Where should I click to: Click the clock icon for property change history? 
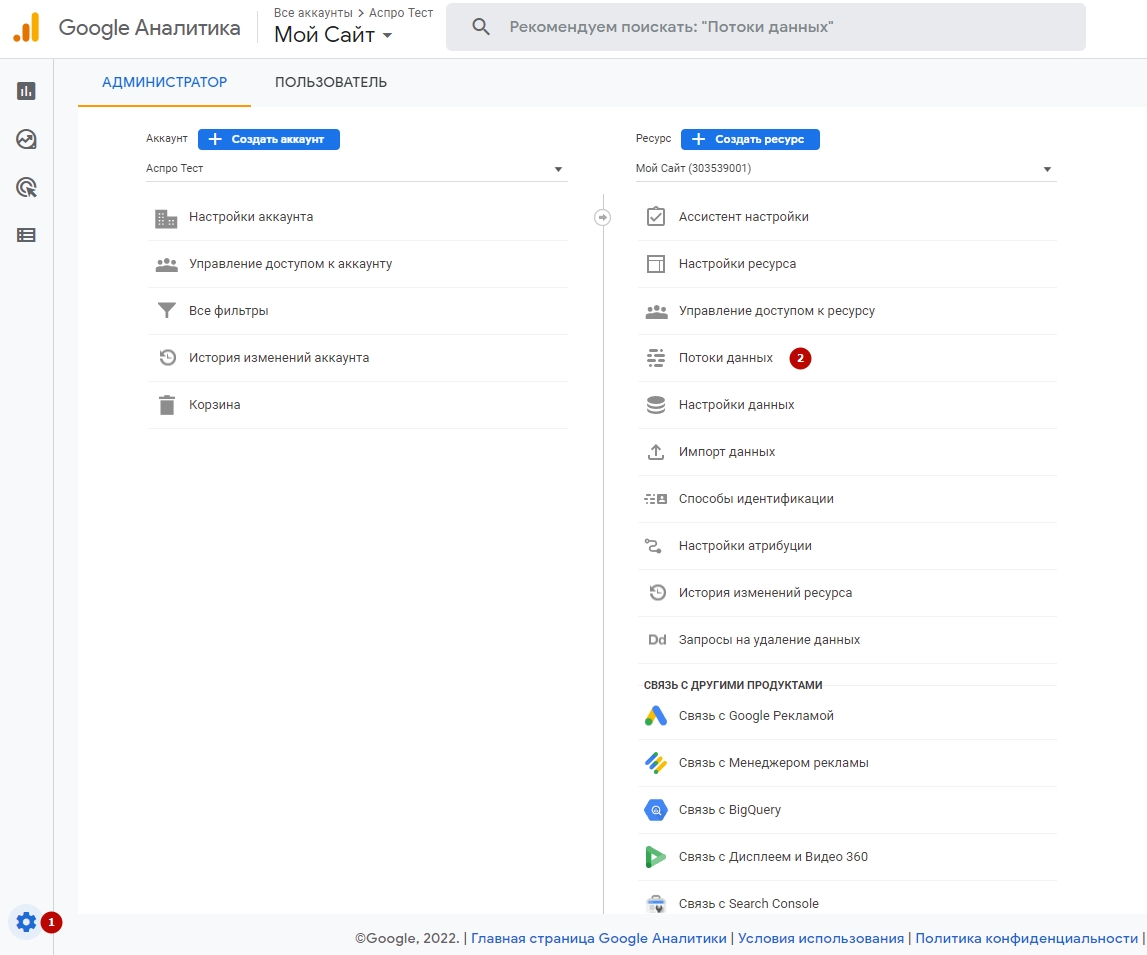(658, 592)
